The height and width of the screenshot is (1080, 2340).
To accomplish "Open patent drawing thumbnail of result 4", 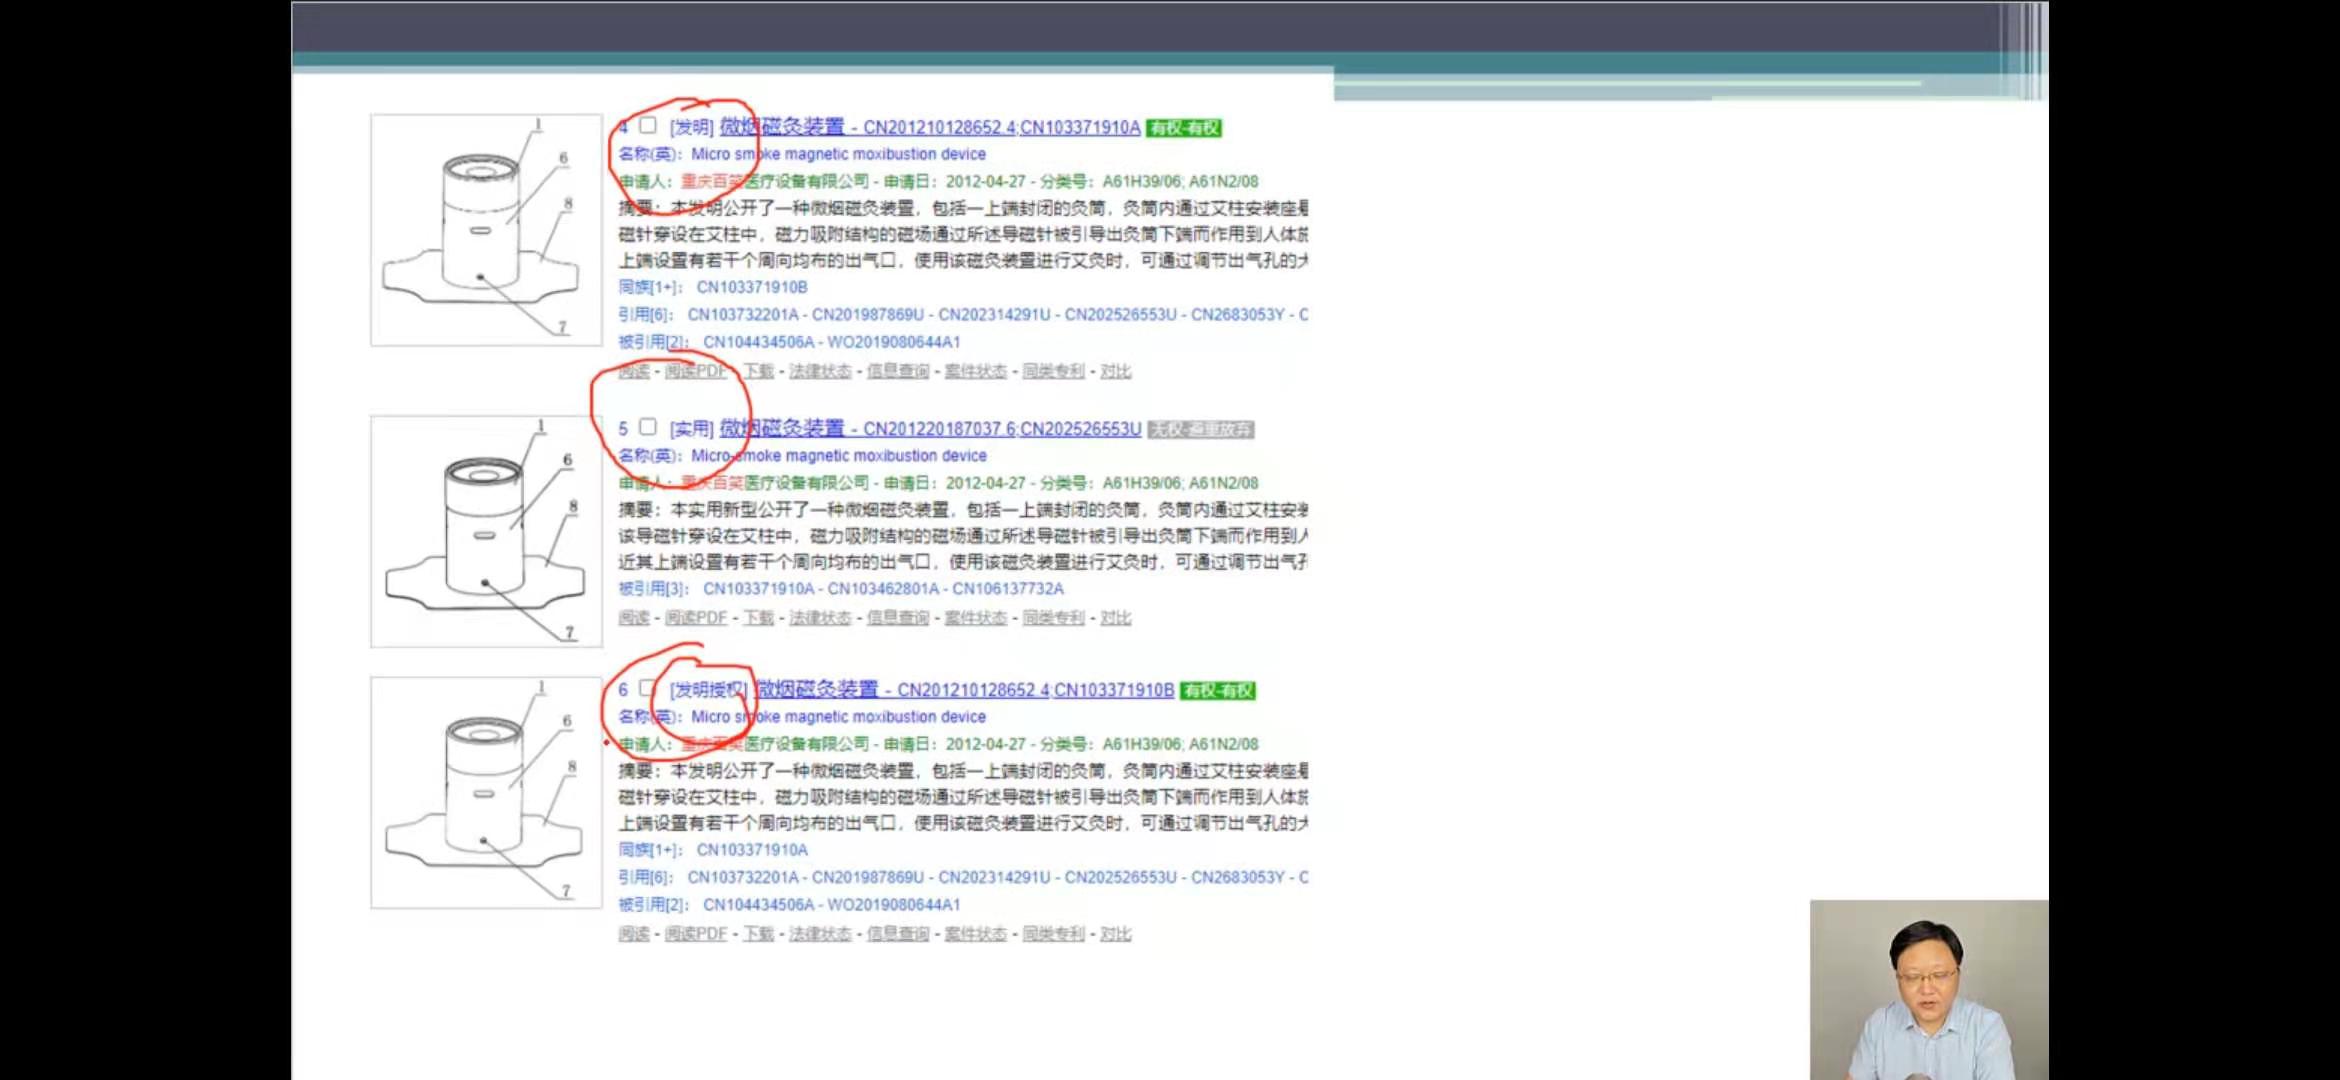I will coord(486,230).
